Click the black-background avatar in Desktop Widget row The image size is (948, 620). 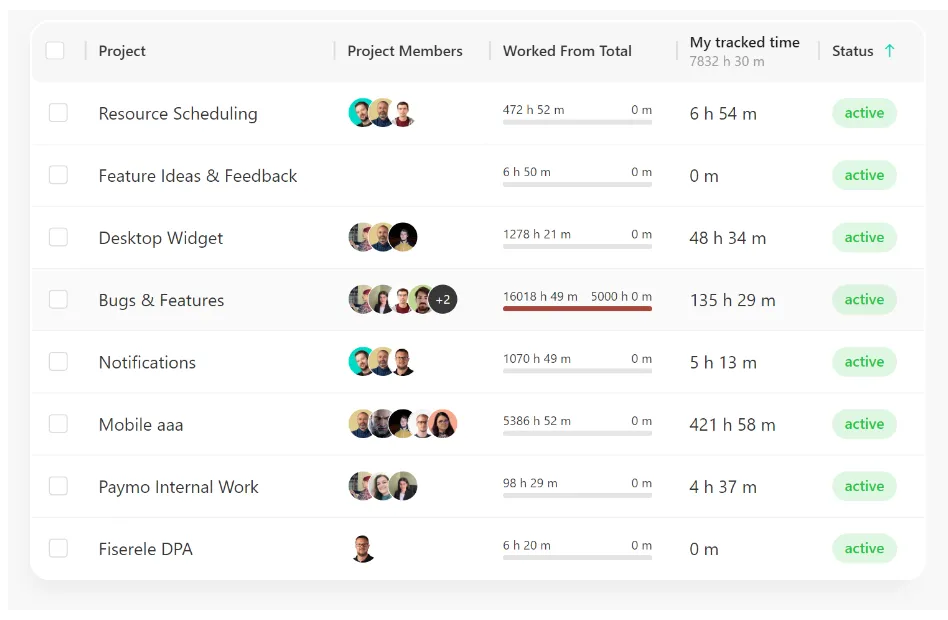[x=403, y=237]
